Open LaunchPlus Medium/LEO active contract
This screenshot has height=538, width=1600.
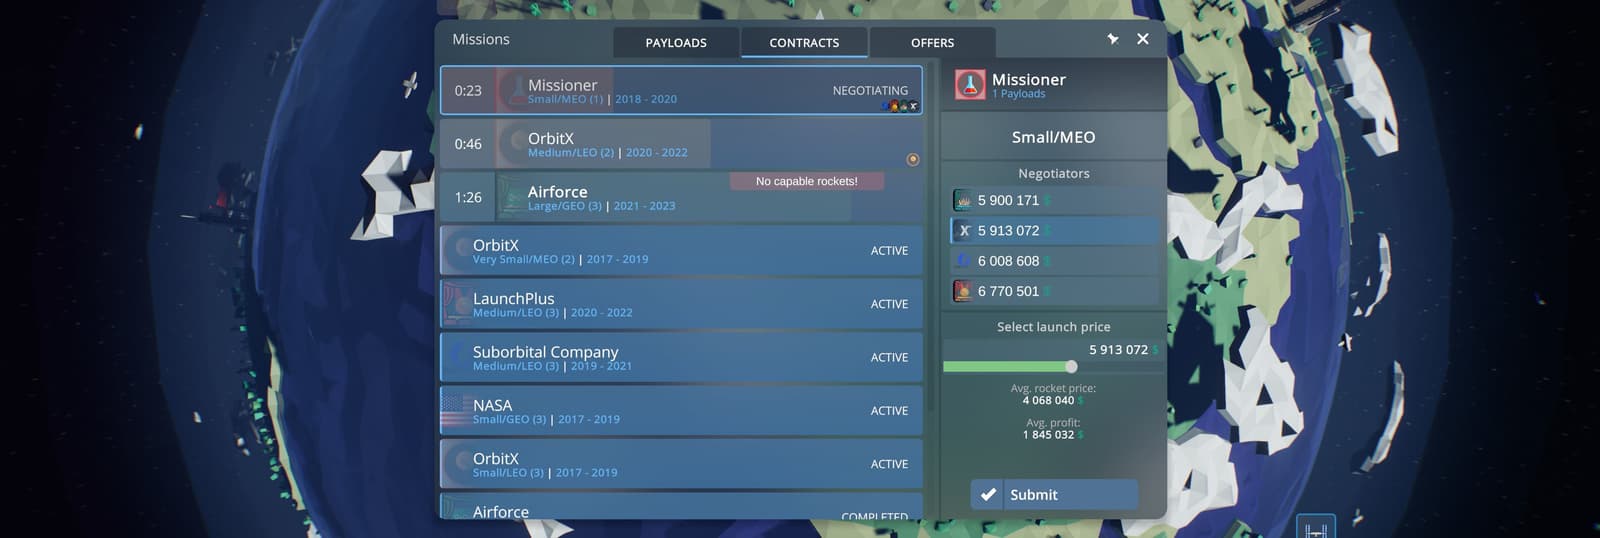(x=681, y=304)
